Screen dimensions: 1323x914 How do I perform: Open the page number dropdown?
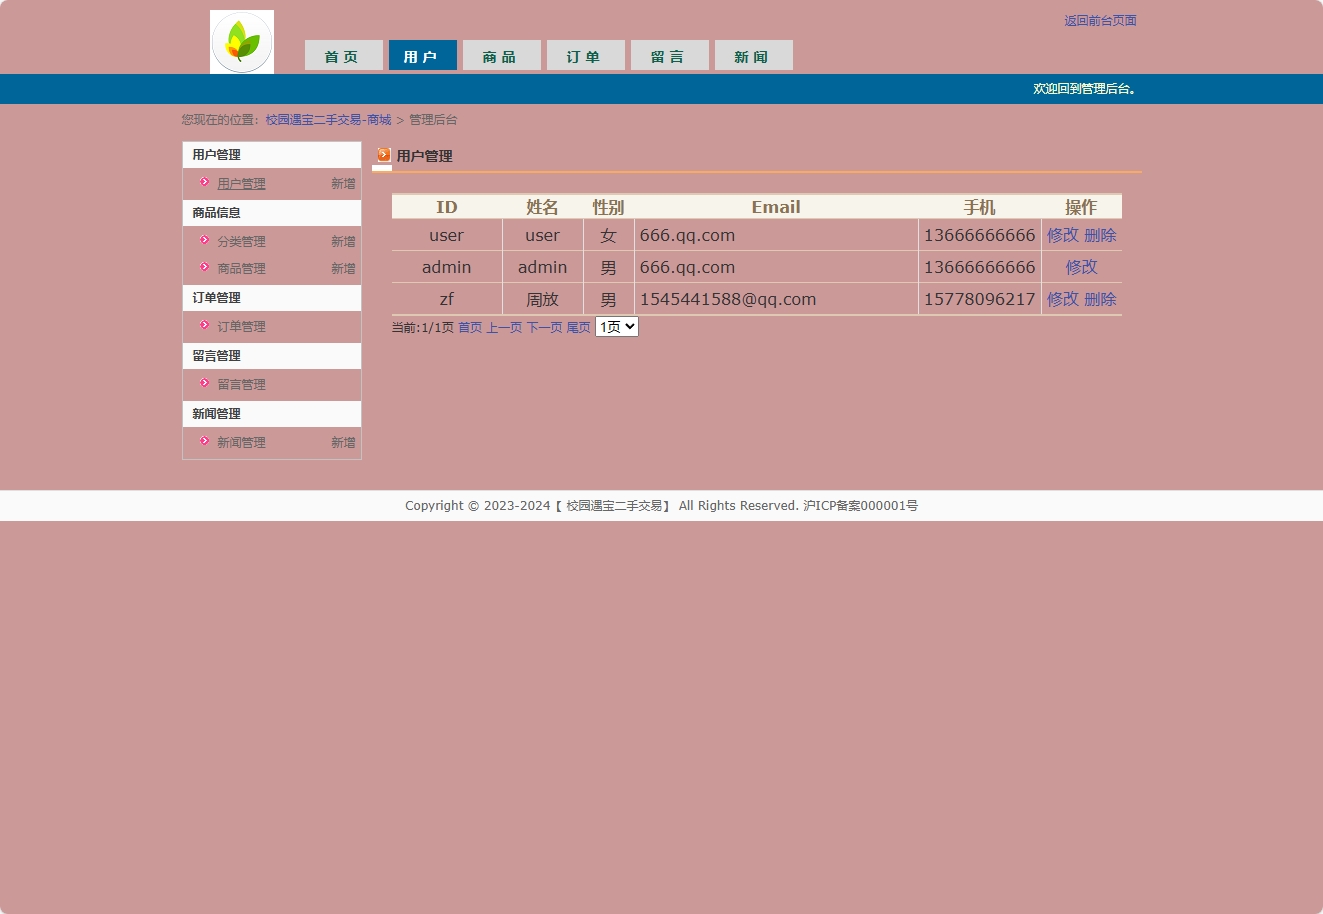[616, 327]
